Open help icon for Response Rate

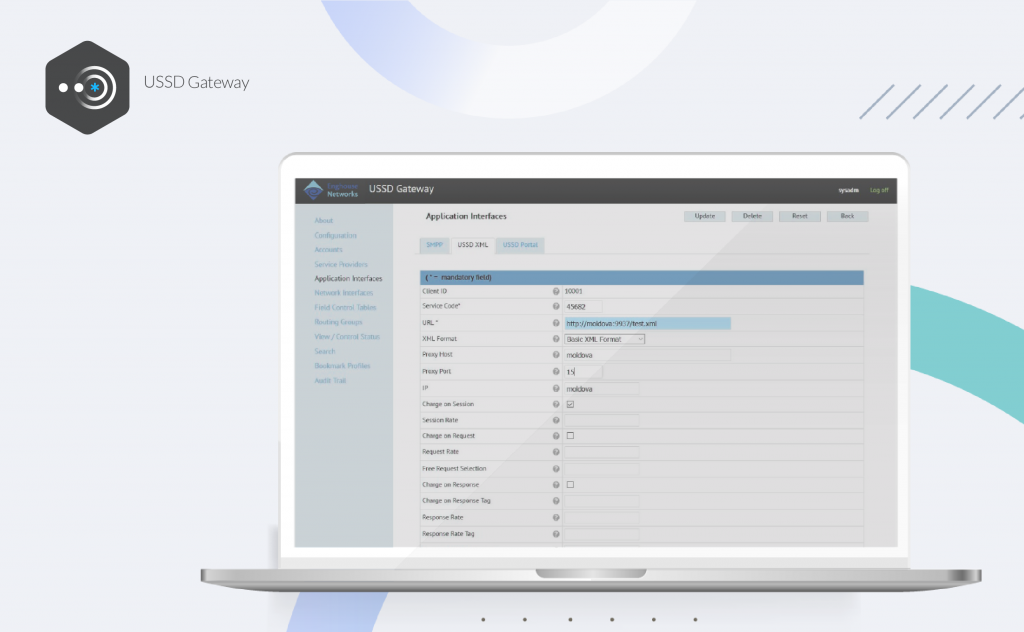[556, 517]
